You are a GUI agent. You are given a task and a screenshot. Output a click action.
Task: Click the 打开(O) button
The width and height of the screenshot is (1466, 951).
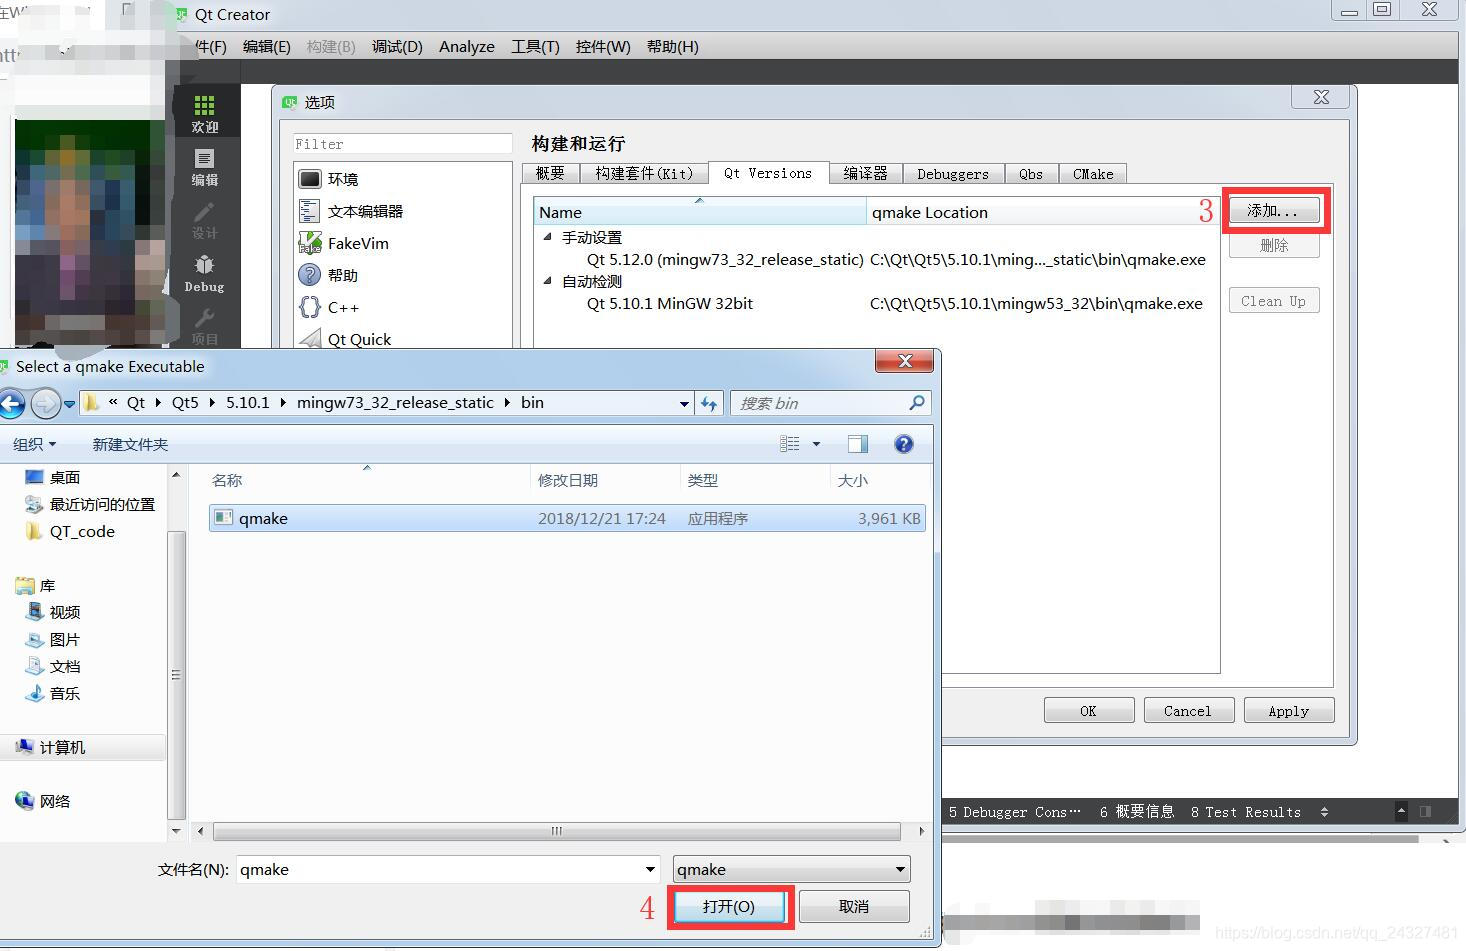point(729,906)
